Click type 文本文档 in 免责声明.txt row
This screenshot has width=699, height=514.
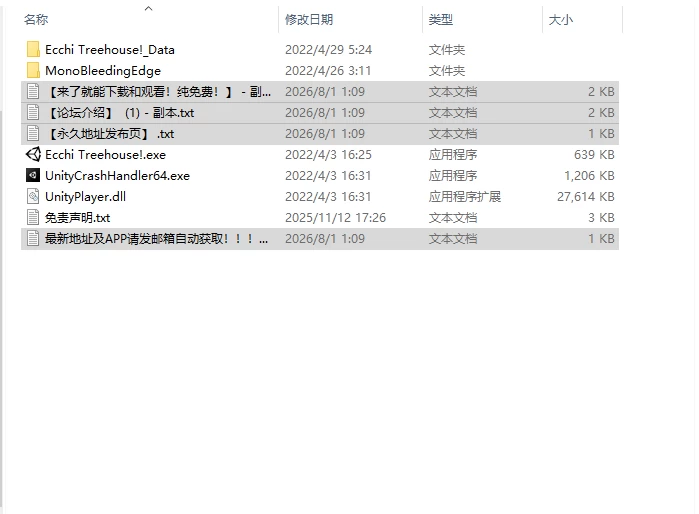(x=453, y=218)
